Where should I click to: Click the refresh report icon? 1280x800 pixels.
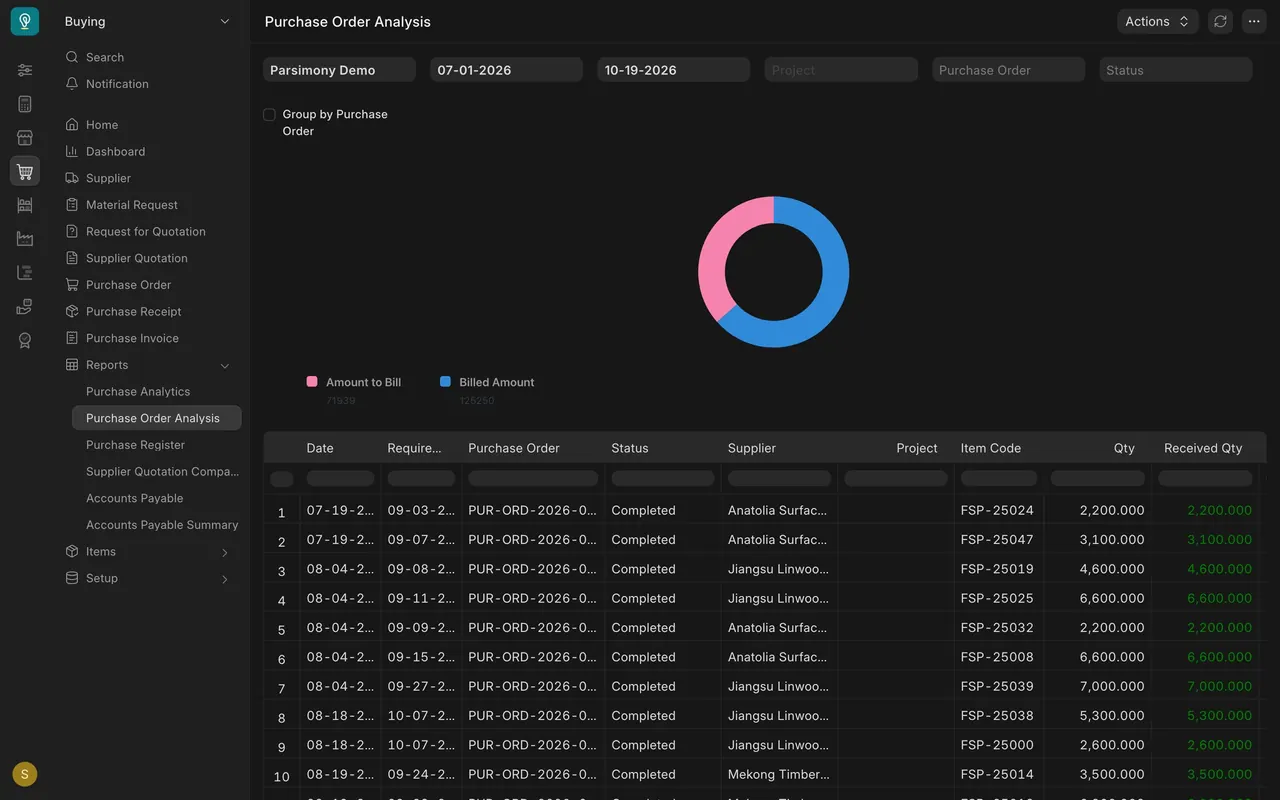coord(1220,21)
